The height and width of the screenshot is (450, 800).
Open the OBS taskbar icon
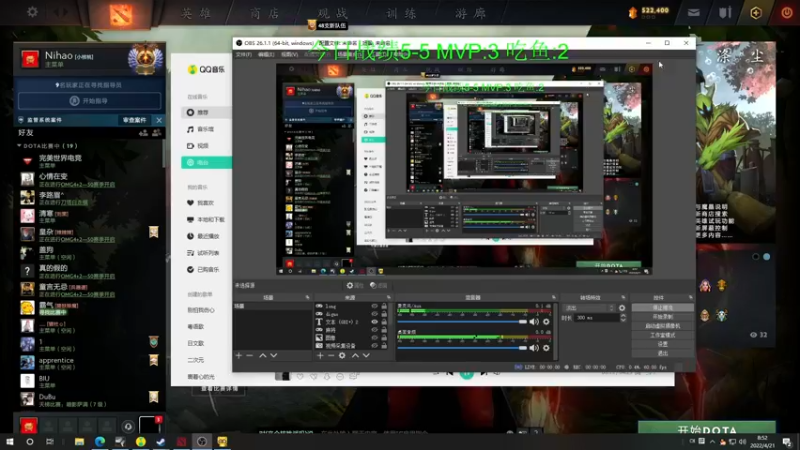pyautogui.click(x=202, y=441)
